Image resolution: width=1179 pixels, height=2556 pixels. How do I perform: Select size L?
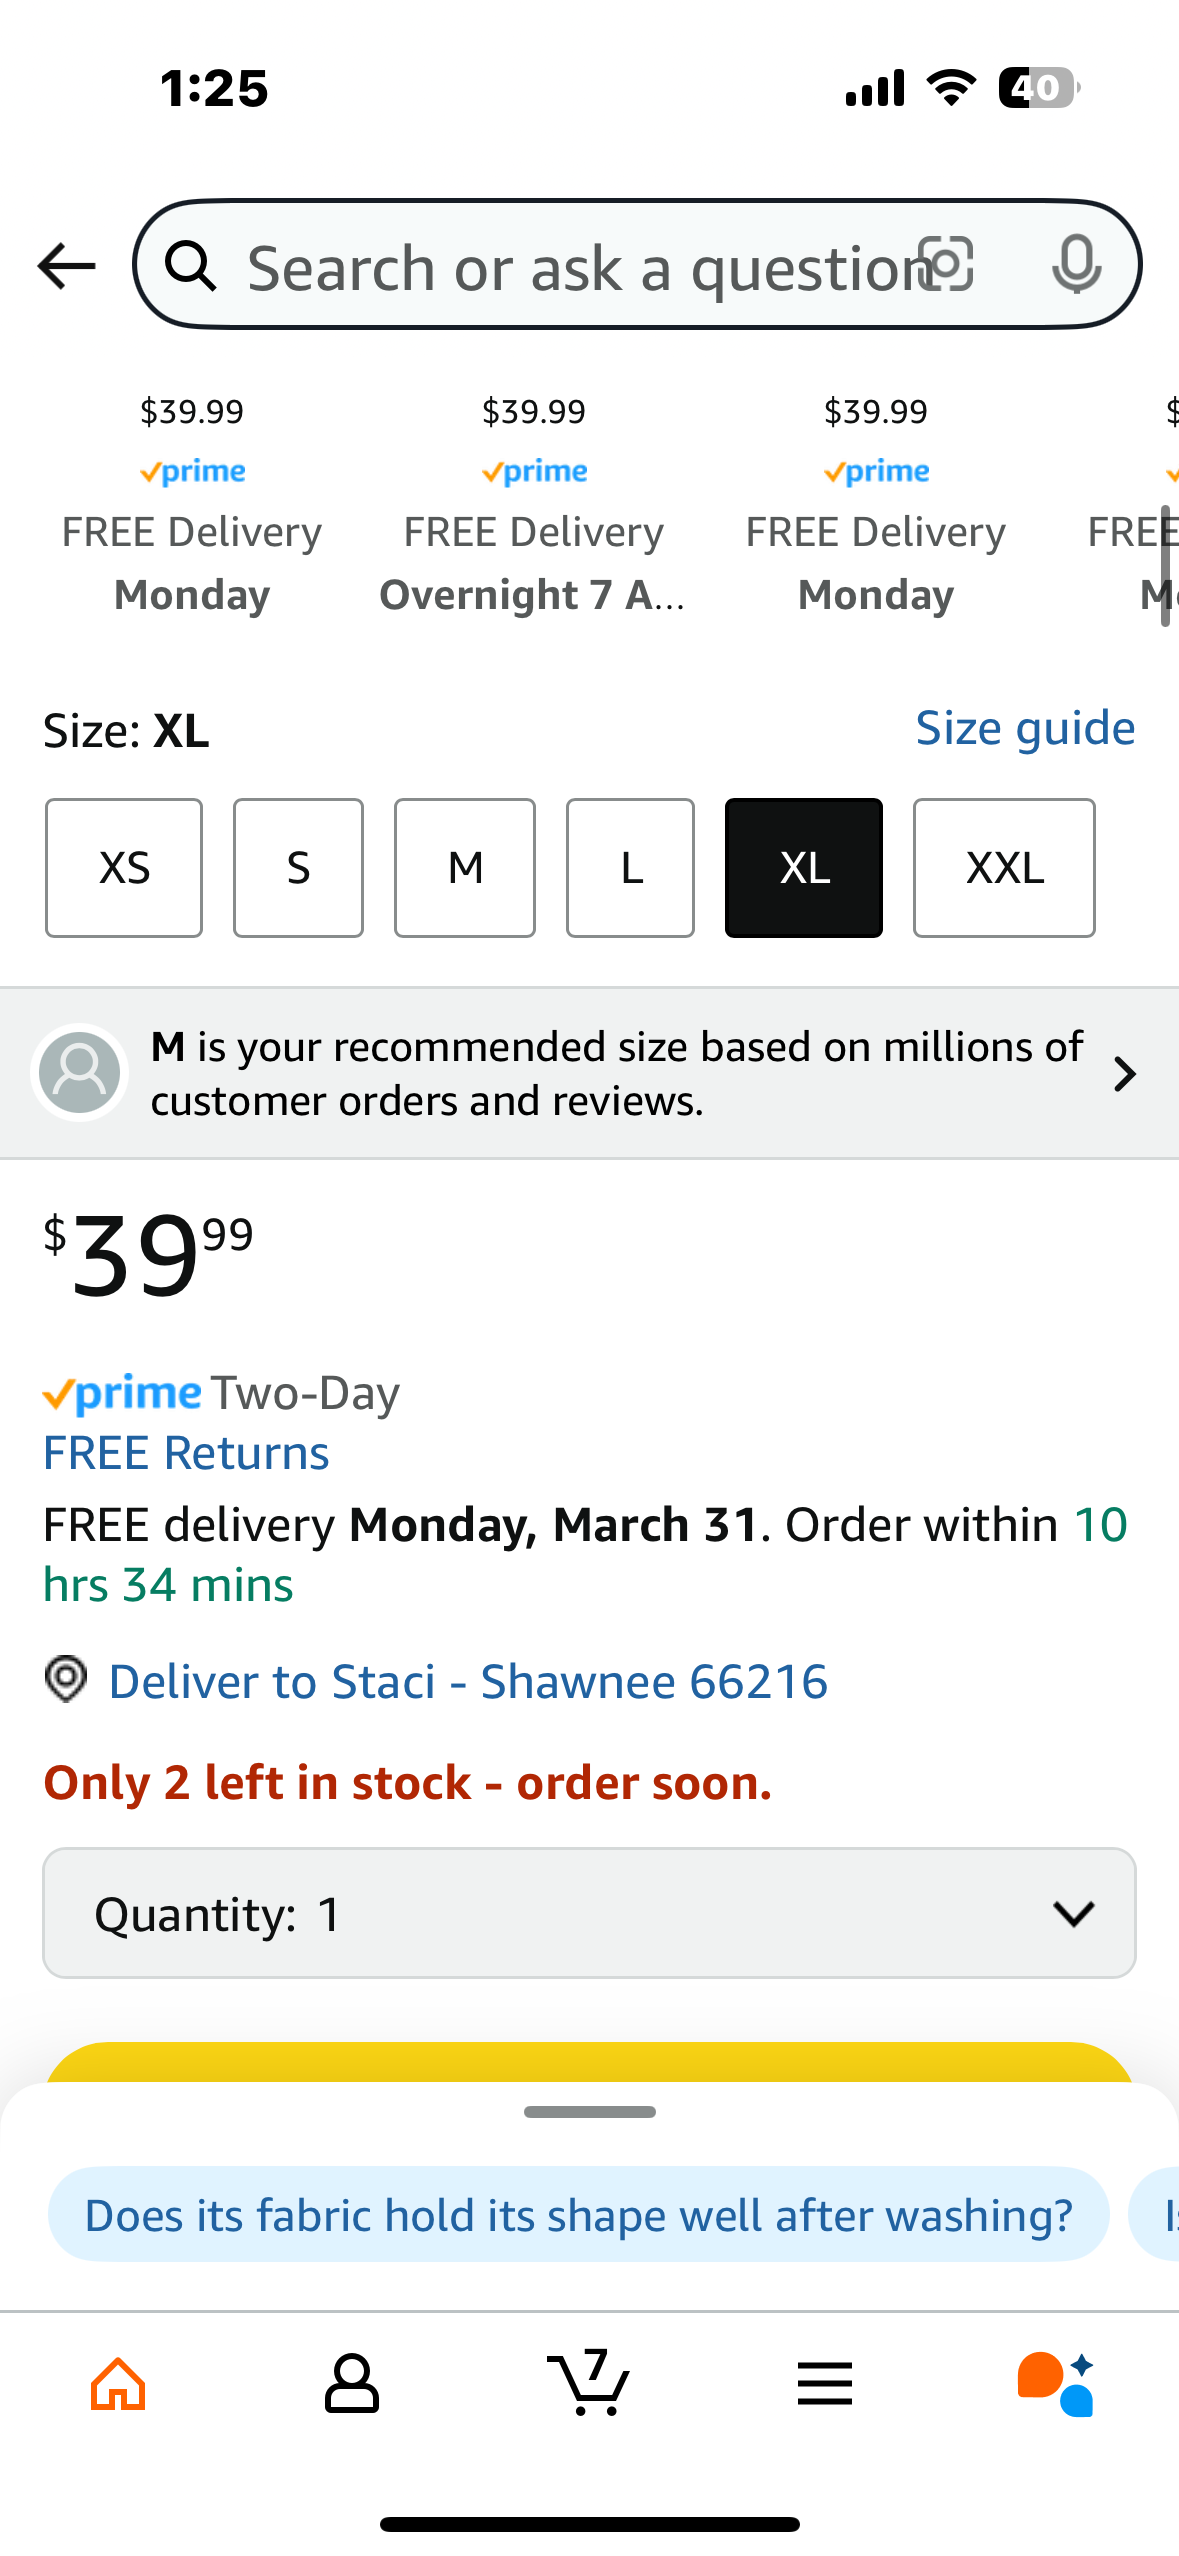tap(630, 868)
